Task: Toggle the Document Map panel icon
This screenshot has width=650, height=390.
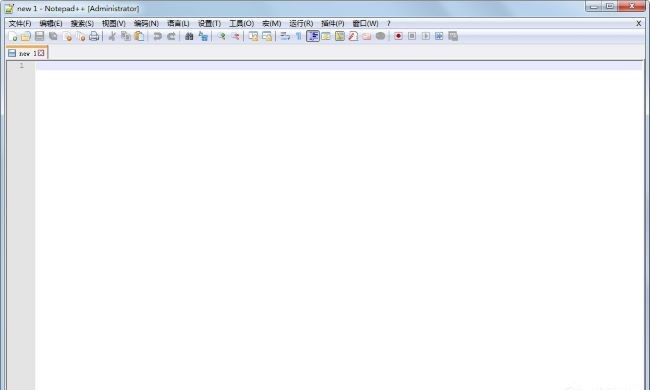Action: click(x=340, y=36)
